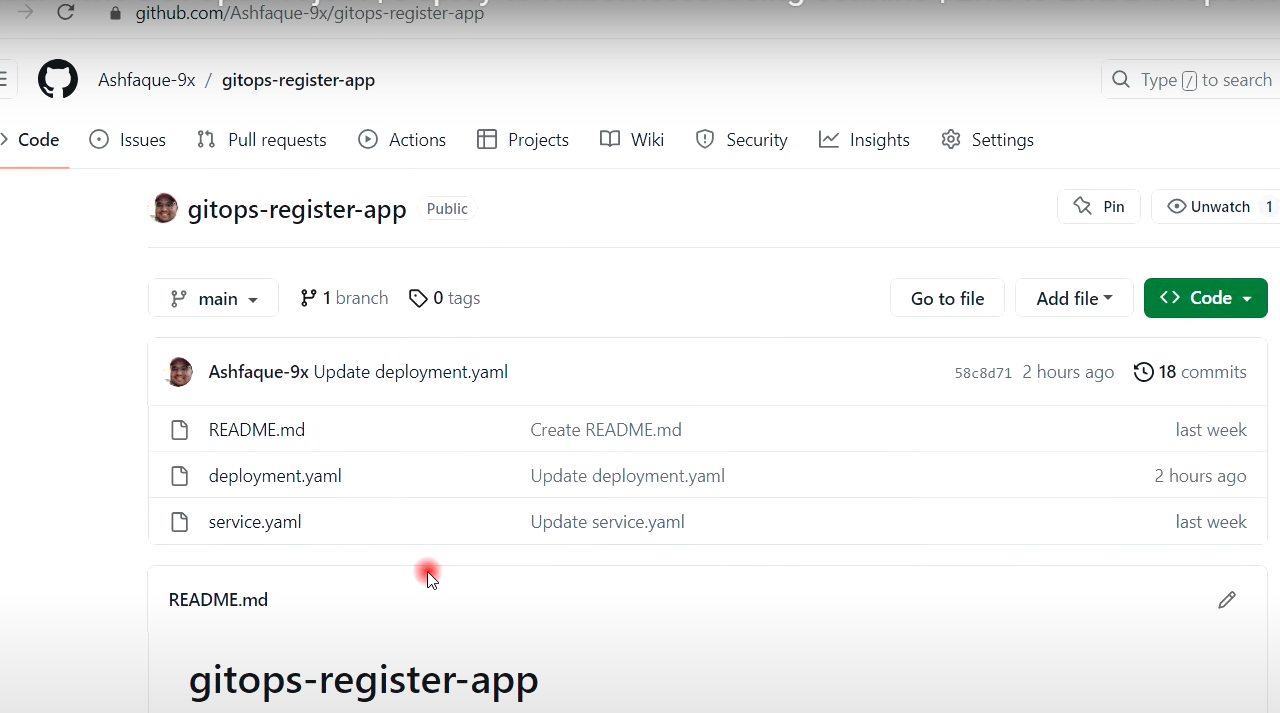Open the hamburger navigation menu
Screen dimensions: 1280x713
(x=4, y=80)
